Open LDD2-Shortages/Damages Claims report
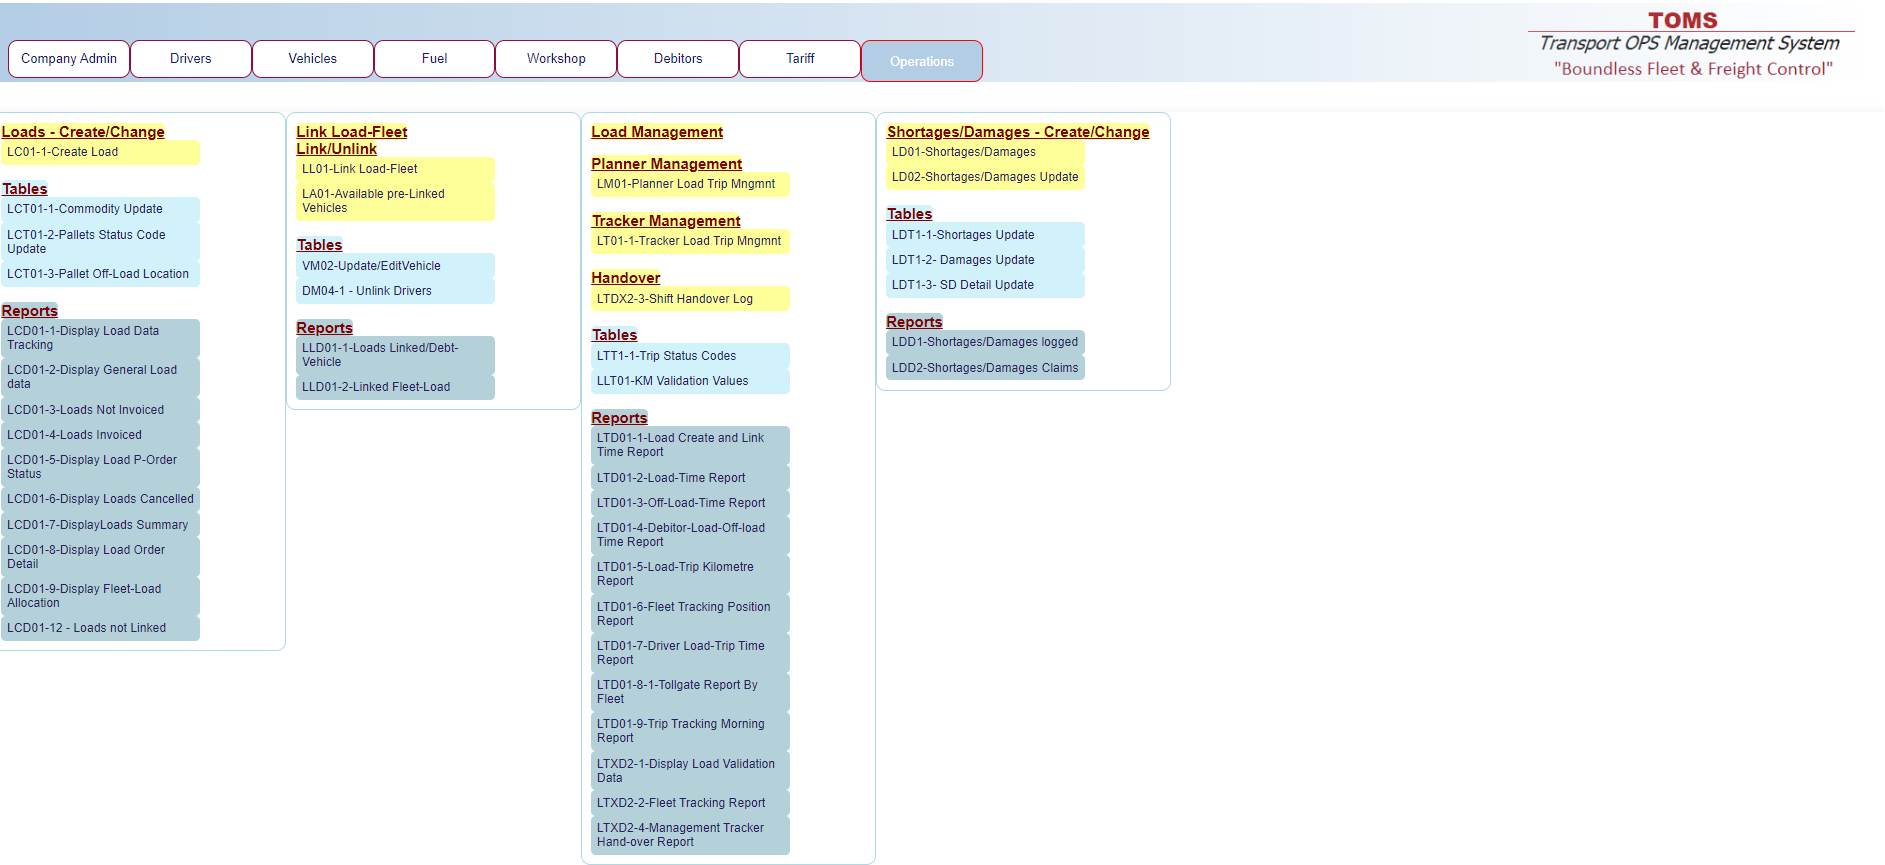 (x=985, y=368)
